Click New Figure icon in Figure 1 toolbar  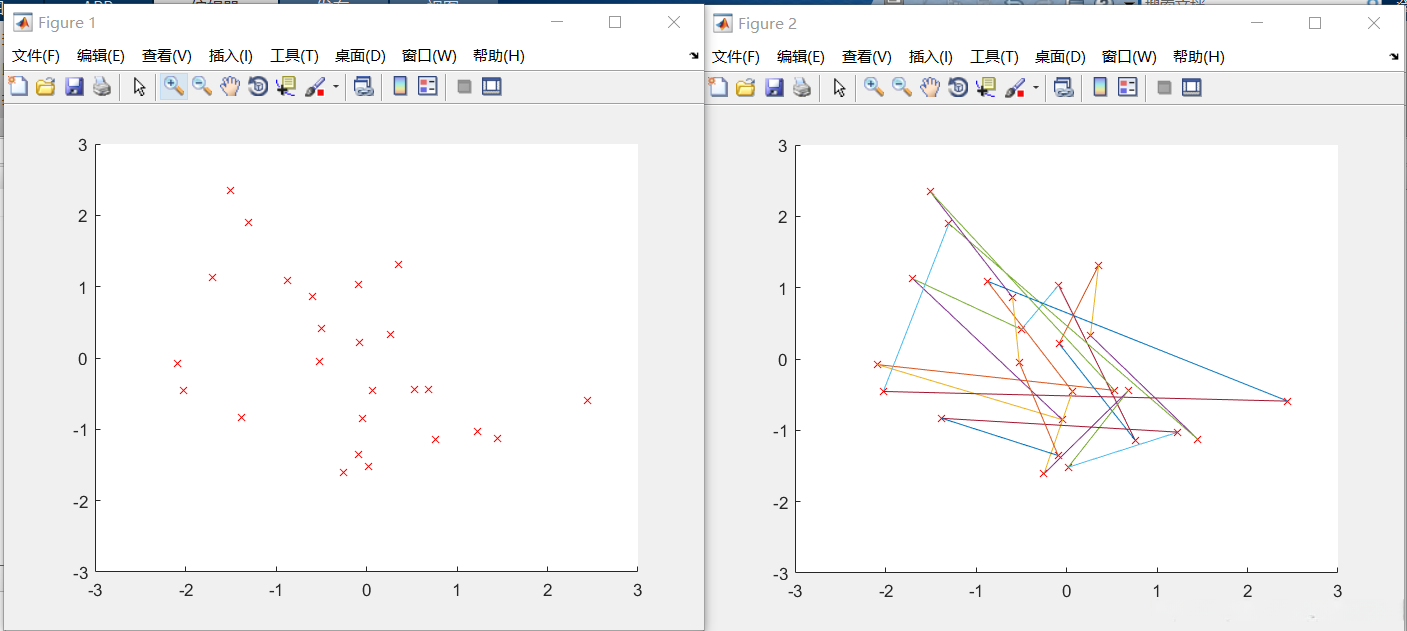coord(18,87)
